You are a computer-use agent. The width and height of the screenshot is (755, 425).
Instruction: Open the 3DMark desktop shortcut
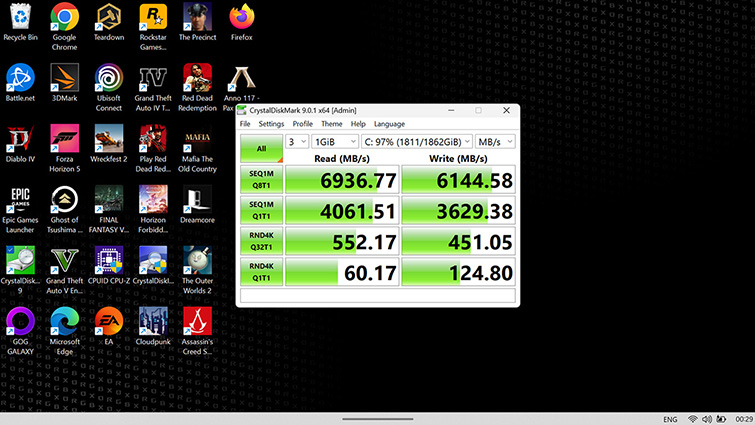coord(64,78)
